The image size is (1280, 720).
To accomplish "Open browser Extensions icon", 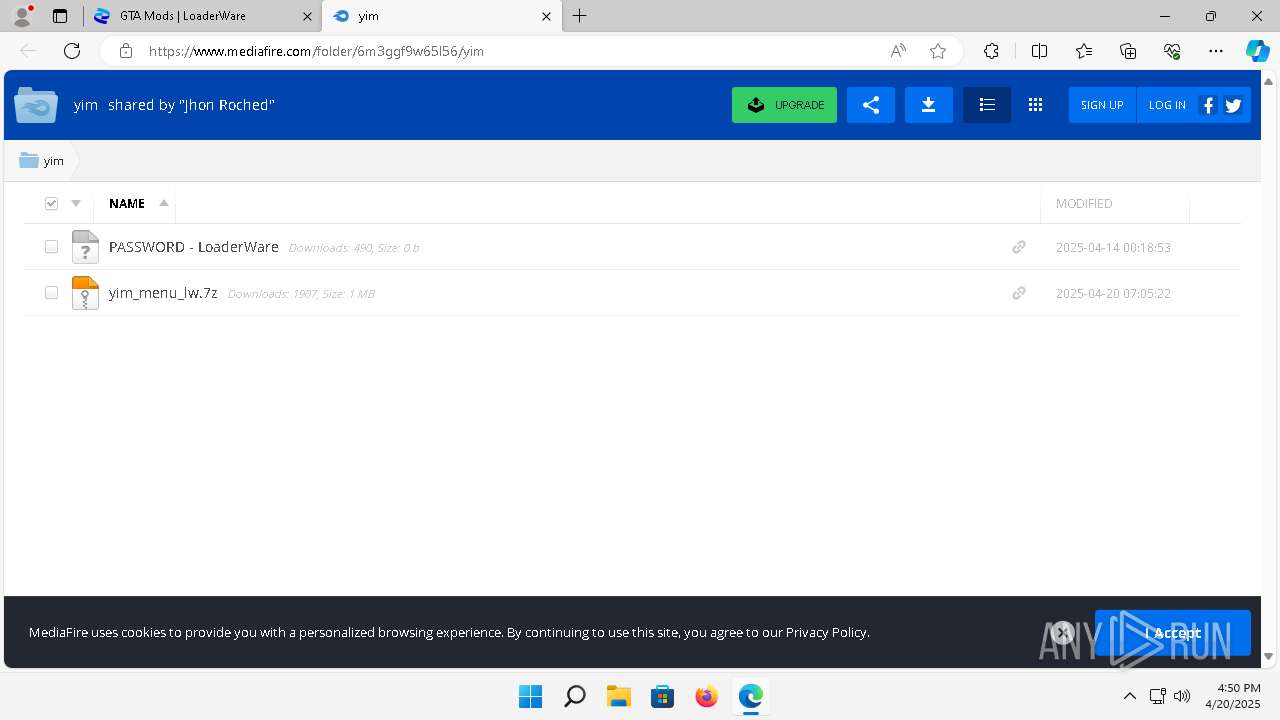I will (x=991, y=51).
